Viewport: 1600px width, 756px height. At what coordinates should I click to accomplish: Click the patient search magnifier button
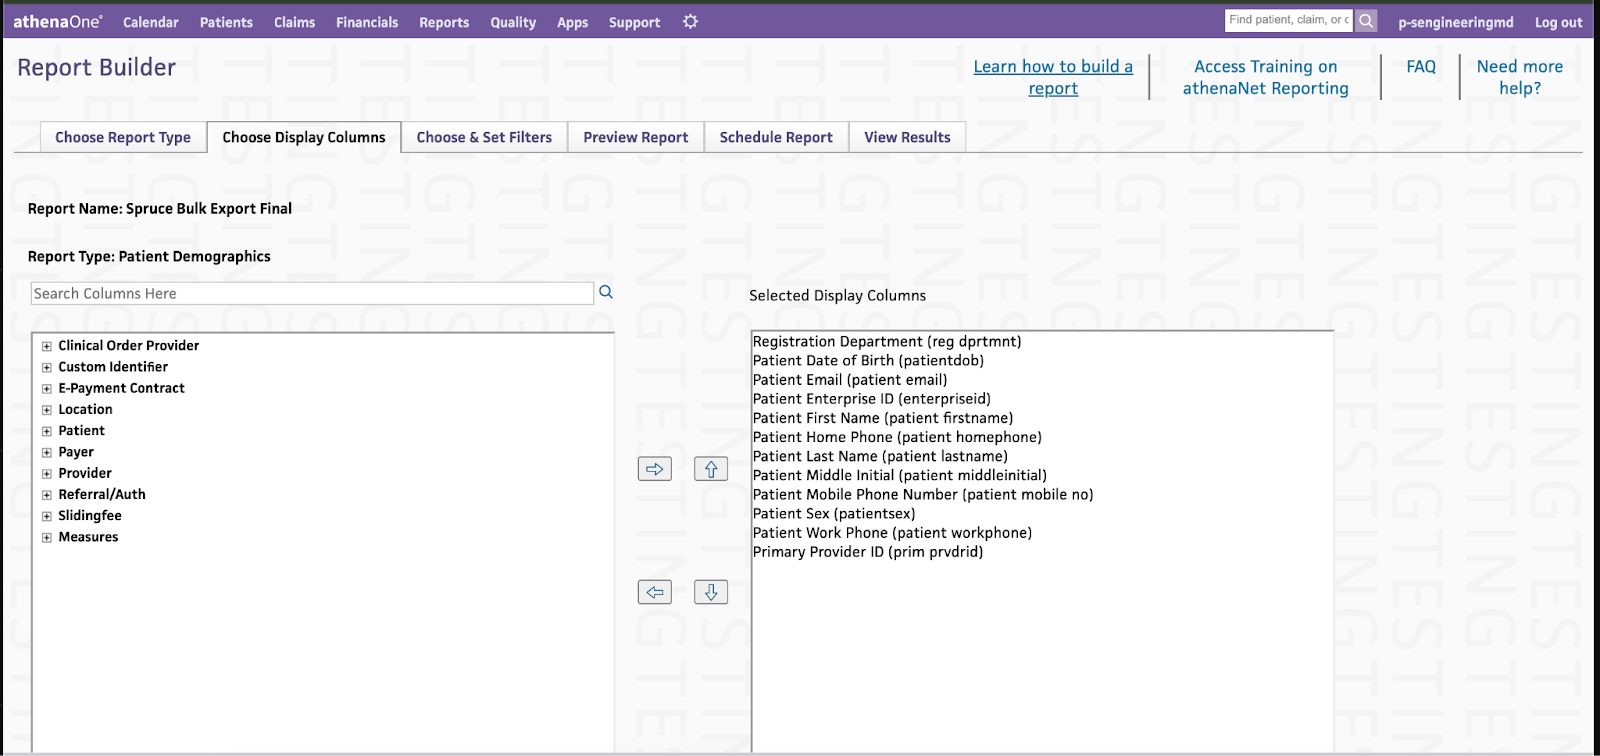(1366, 20)
